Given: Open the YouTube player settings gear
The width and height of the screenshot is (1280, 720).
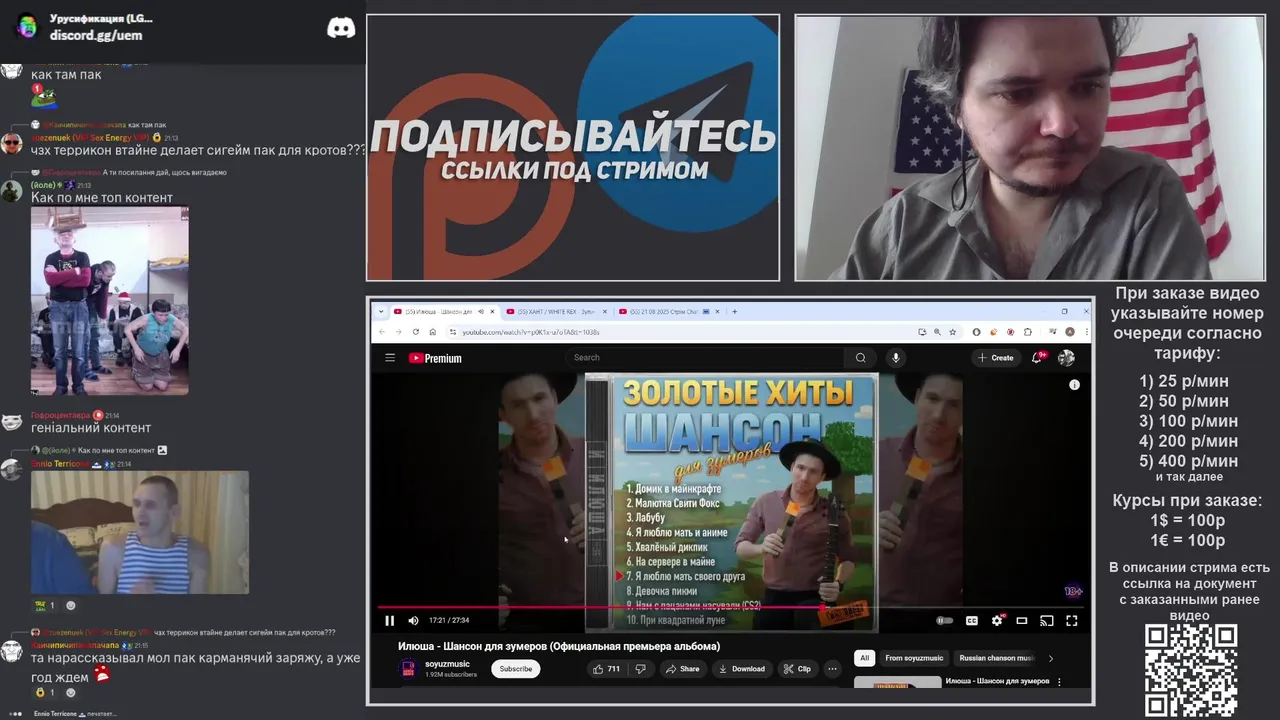Looking at the screenshot, I should (997, 621).
